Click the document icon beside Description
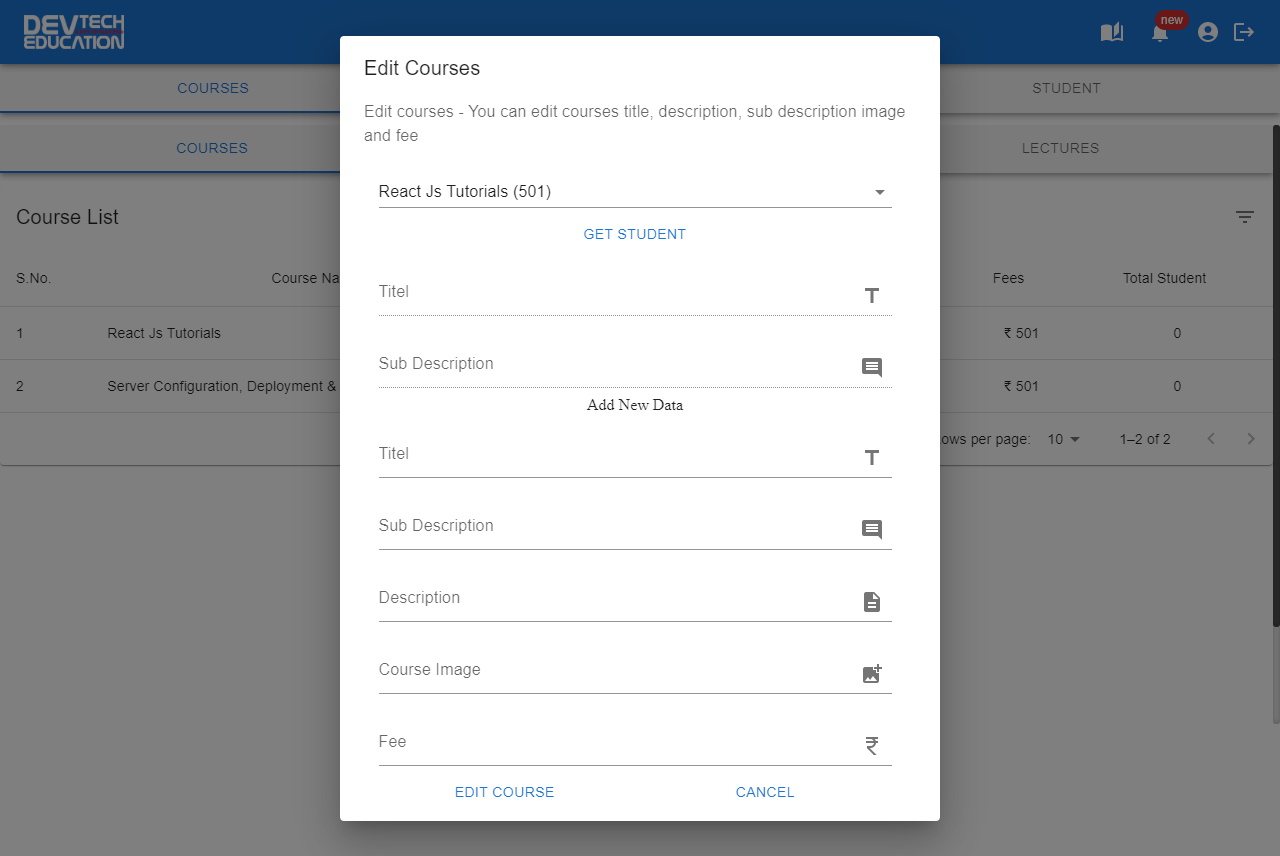1280x856 pixels. coord(872,601)
